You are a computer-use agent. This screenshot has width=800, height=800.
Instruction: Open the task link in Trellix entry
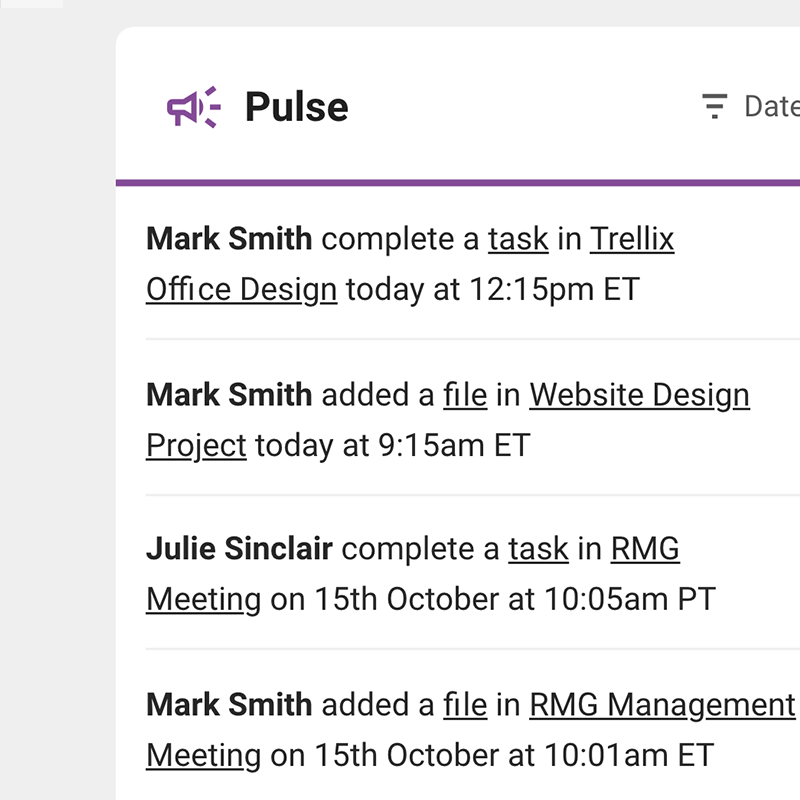[518, 240]
